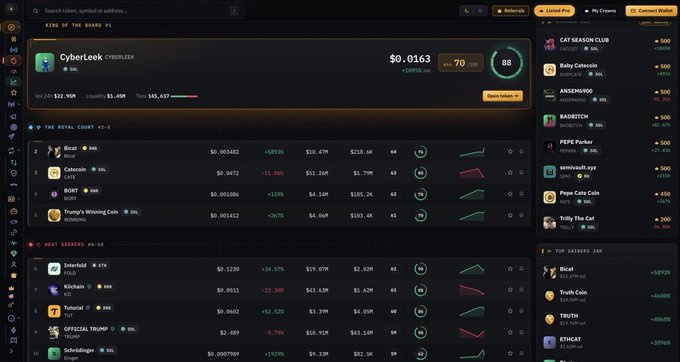Expand submenu arrow beside info icon
Viewport: 680px width, 362px height.
pyautogui.click(x=19, y=318)
